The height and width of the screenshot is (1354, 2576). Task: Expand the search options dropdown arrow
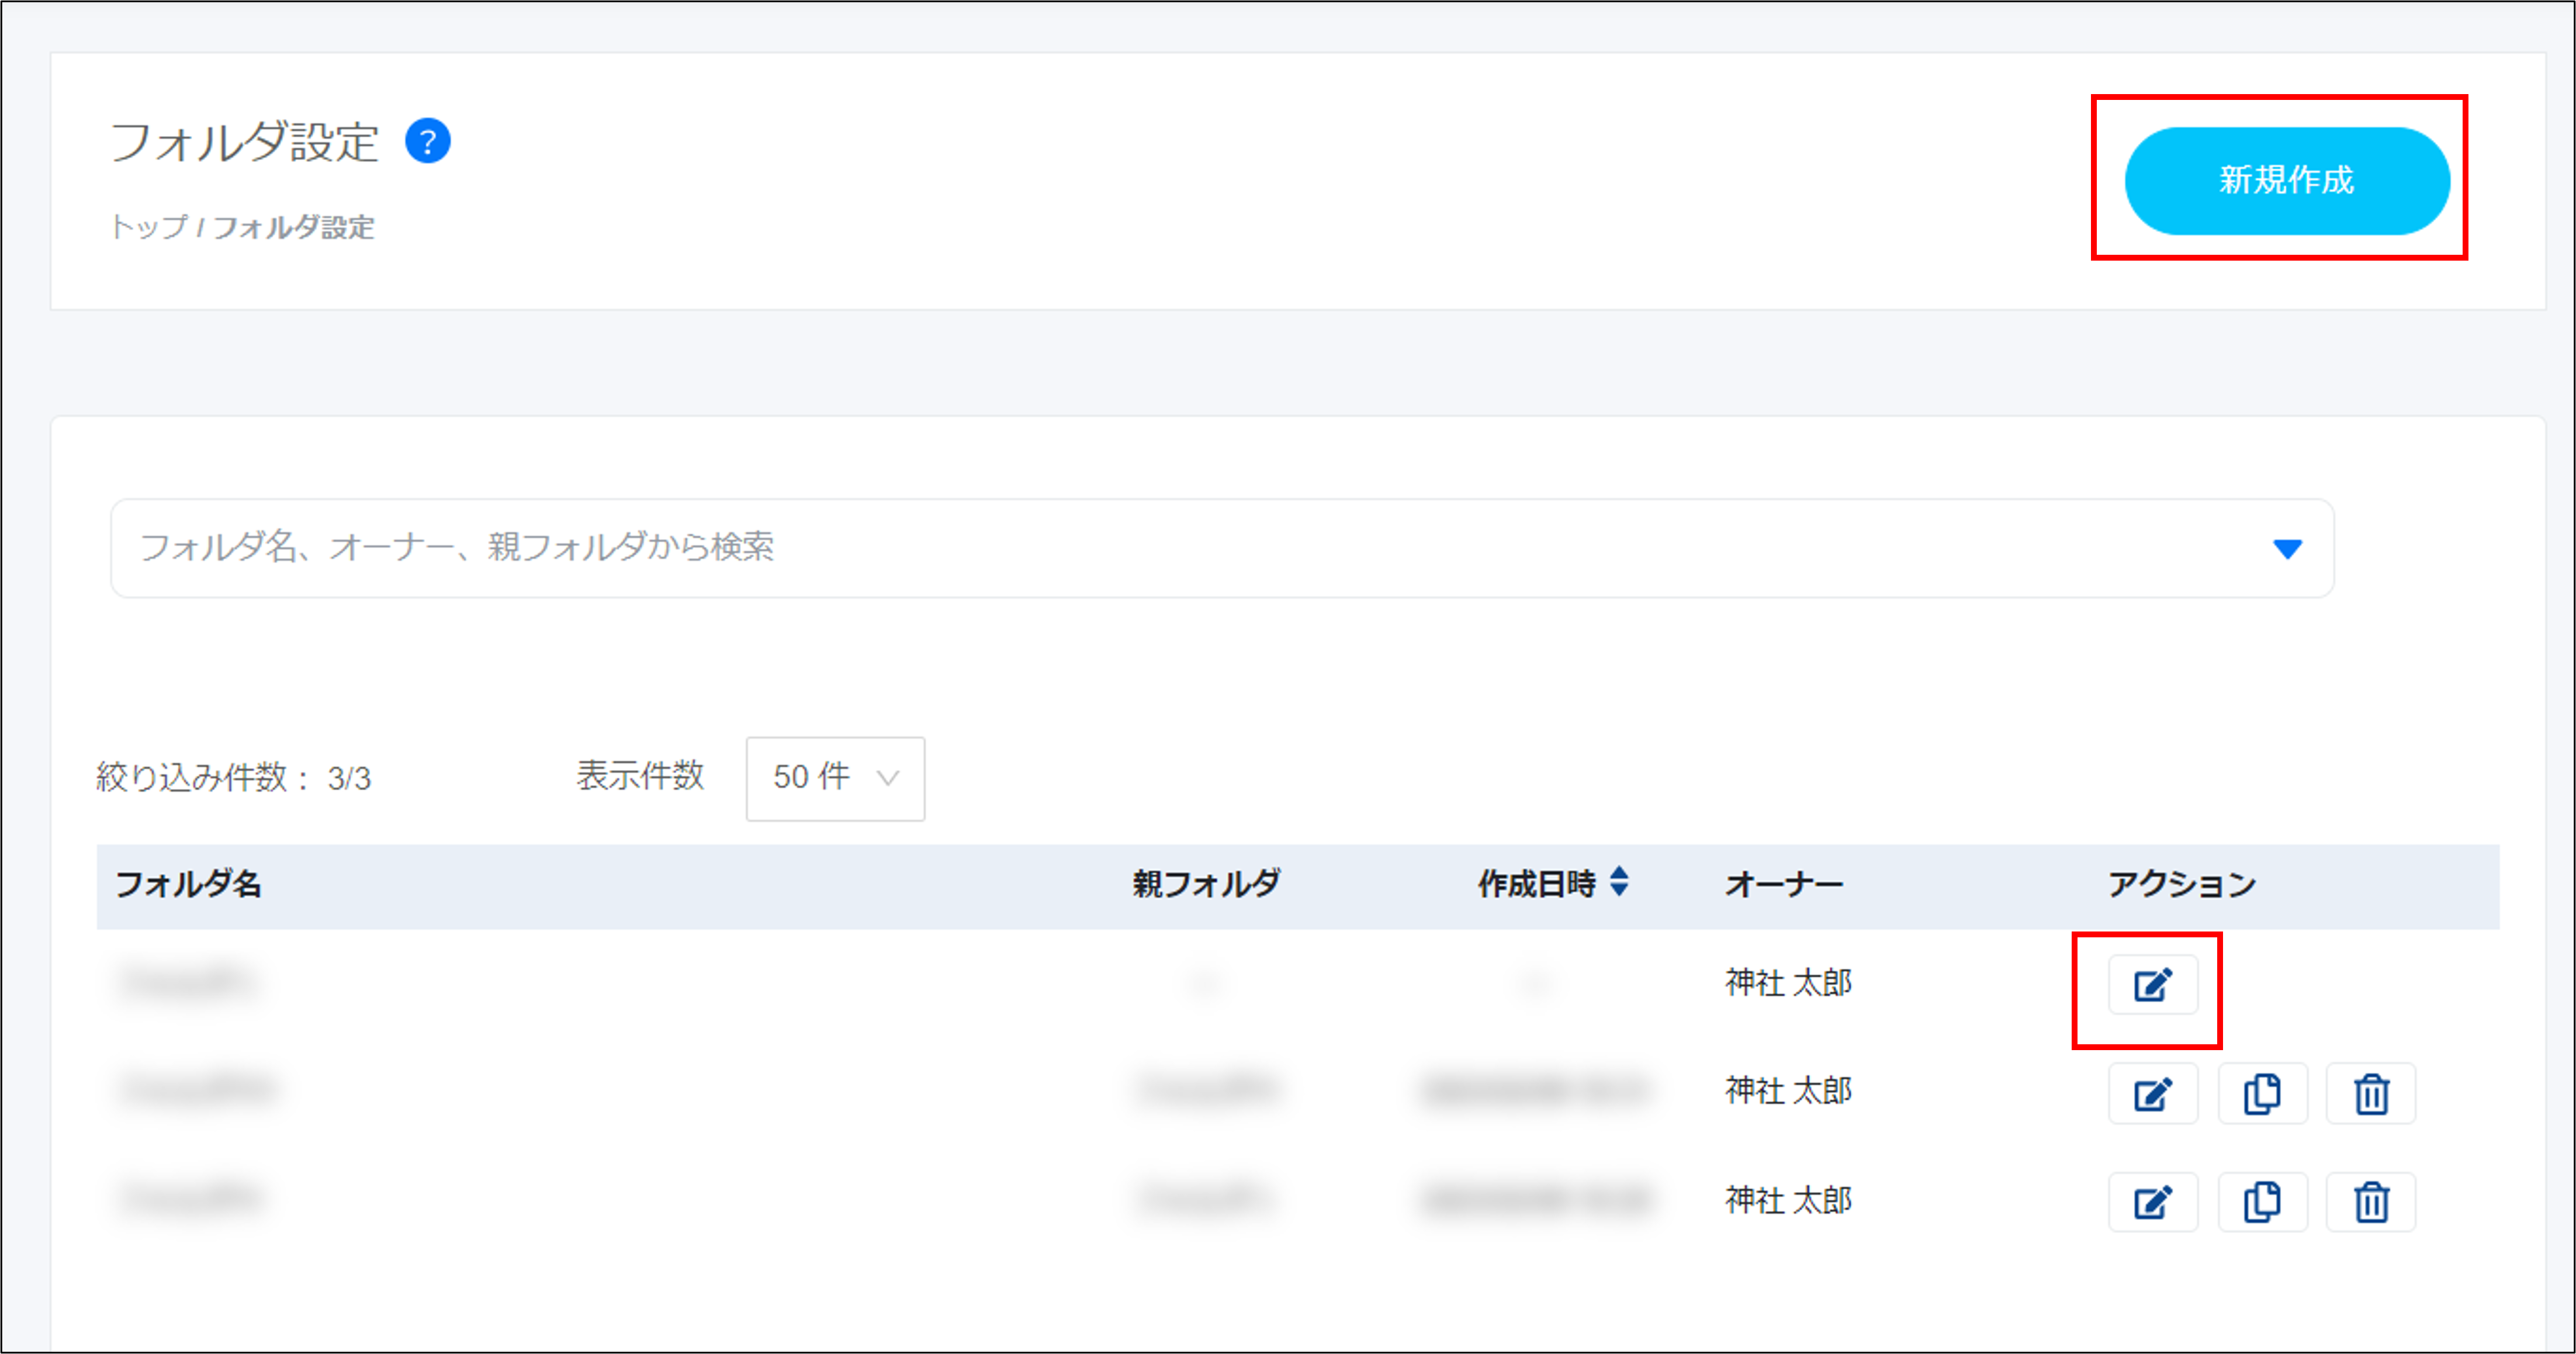pos(2288,548)
